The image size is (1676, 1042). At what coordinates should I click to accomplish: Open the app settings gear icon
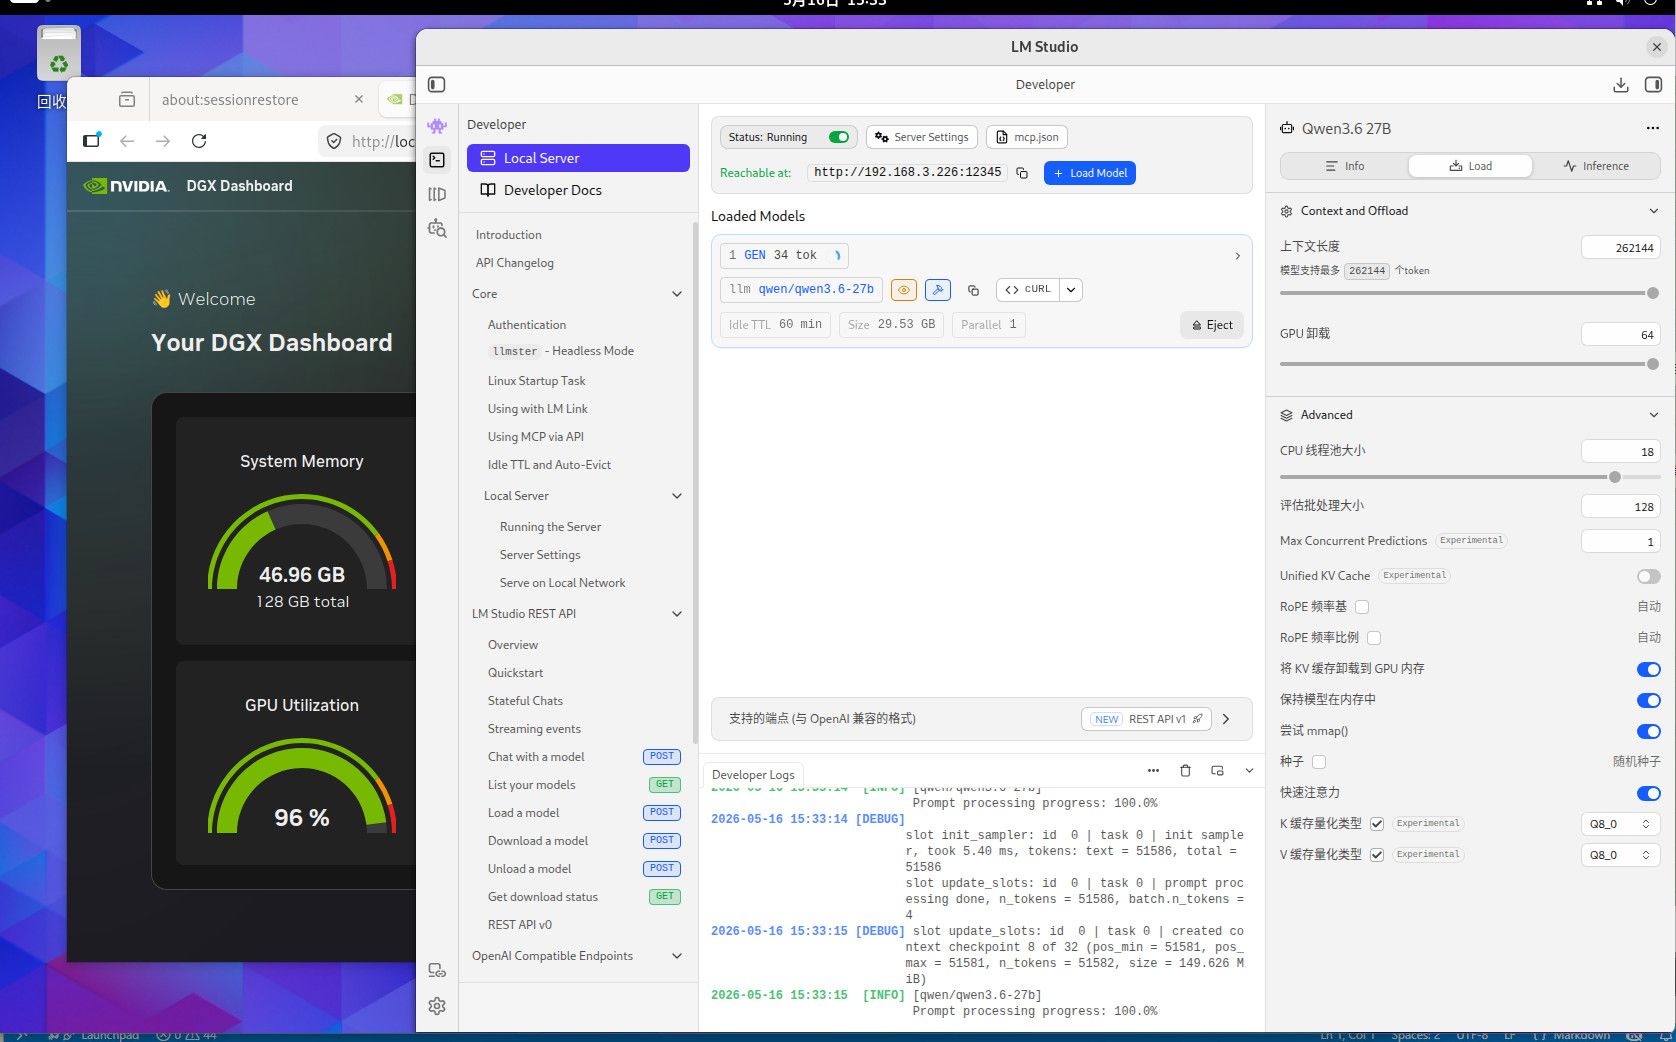[x=437, y=1006]
